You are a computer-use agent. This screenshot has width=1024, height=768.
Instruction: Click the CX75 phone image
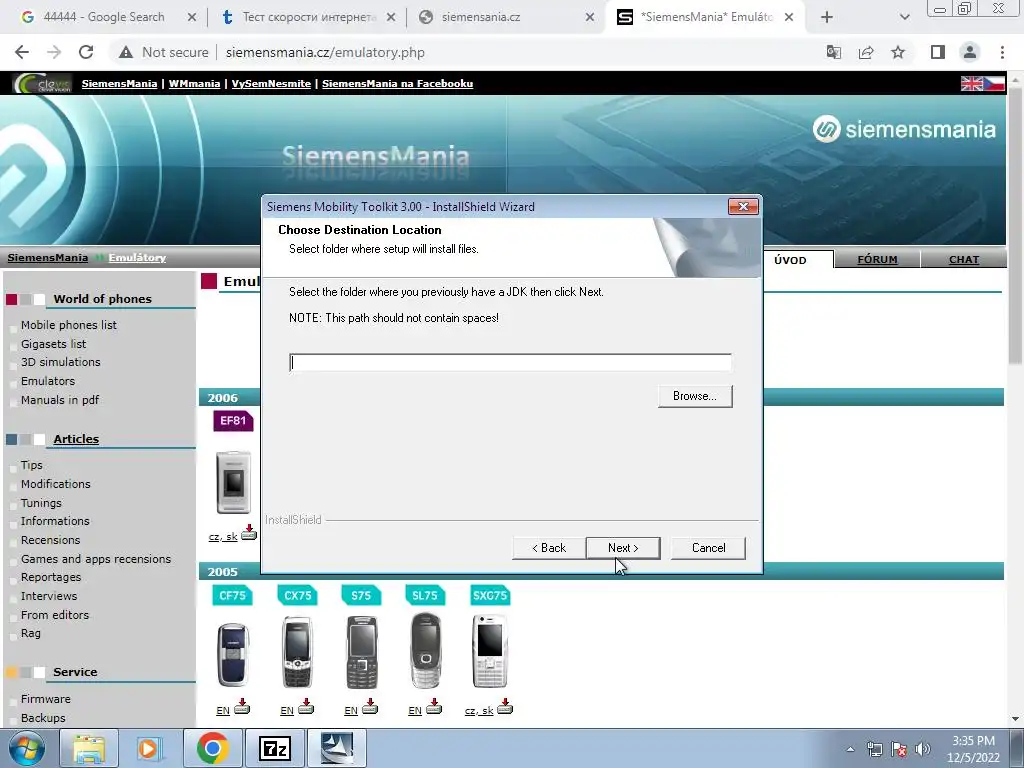coord(297,652)
